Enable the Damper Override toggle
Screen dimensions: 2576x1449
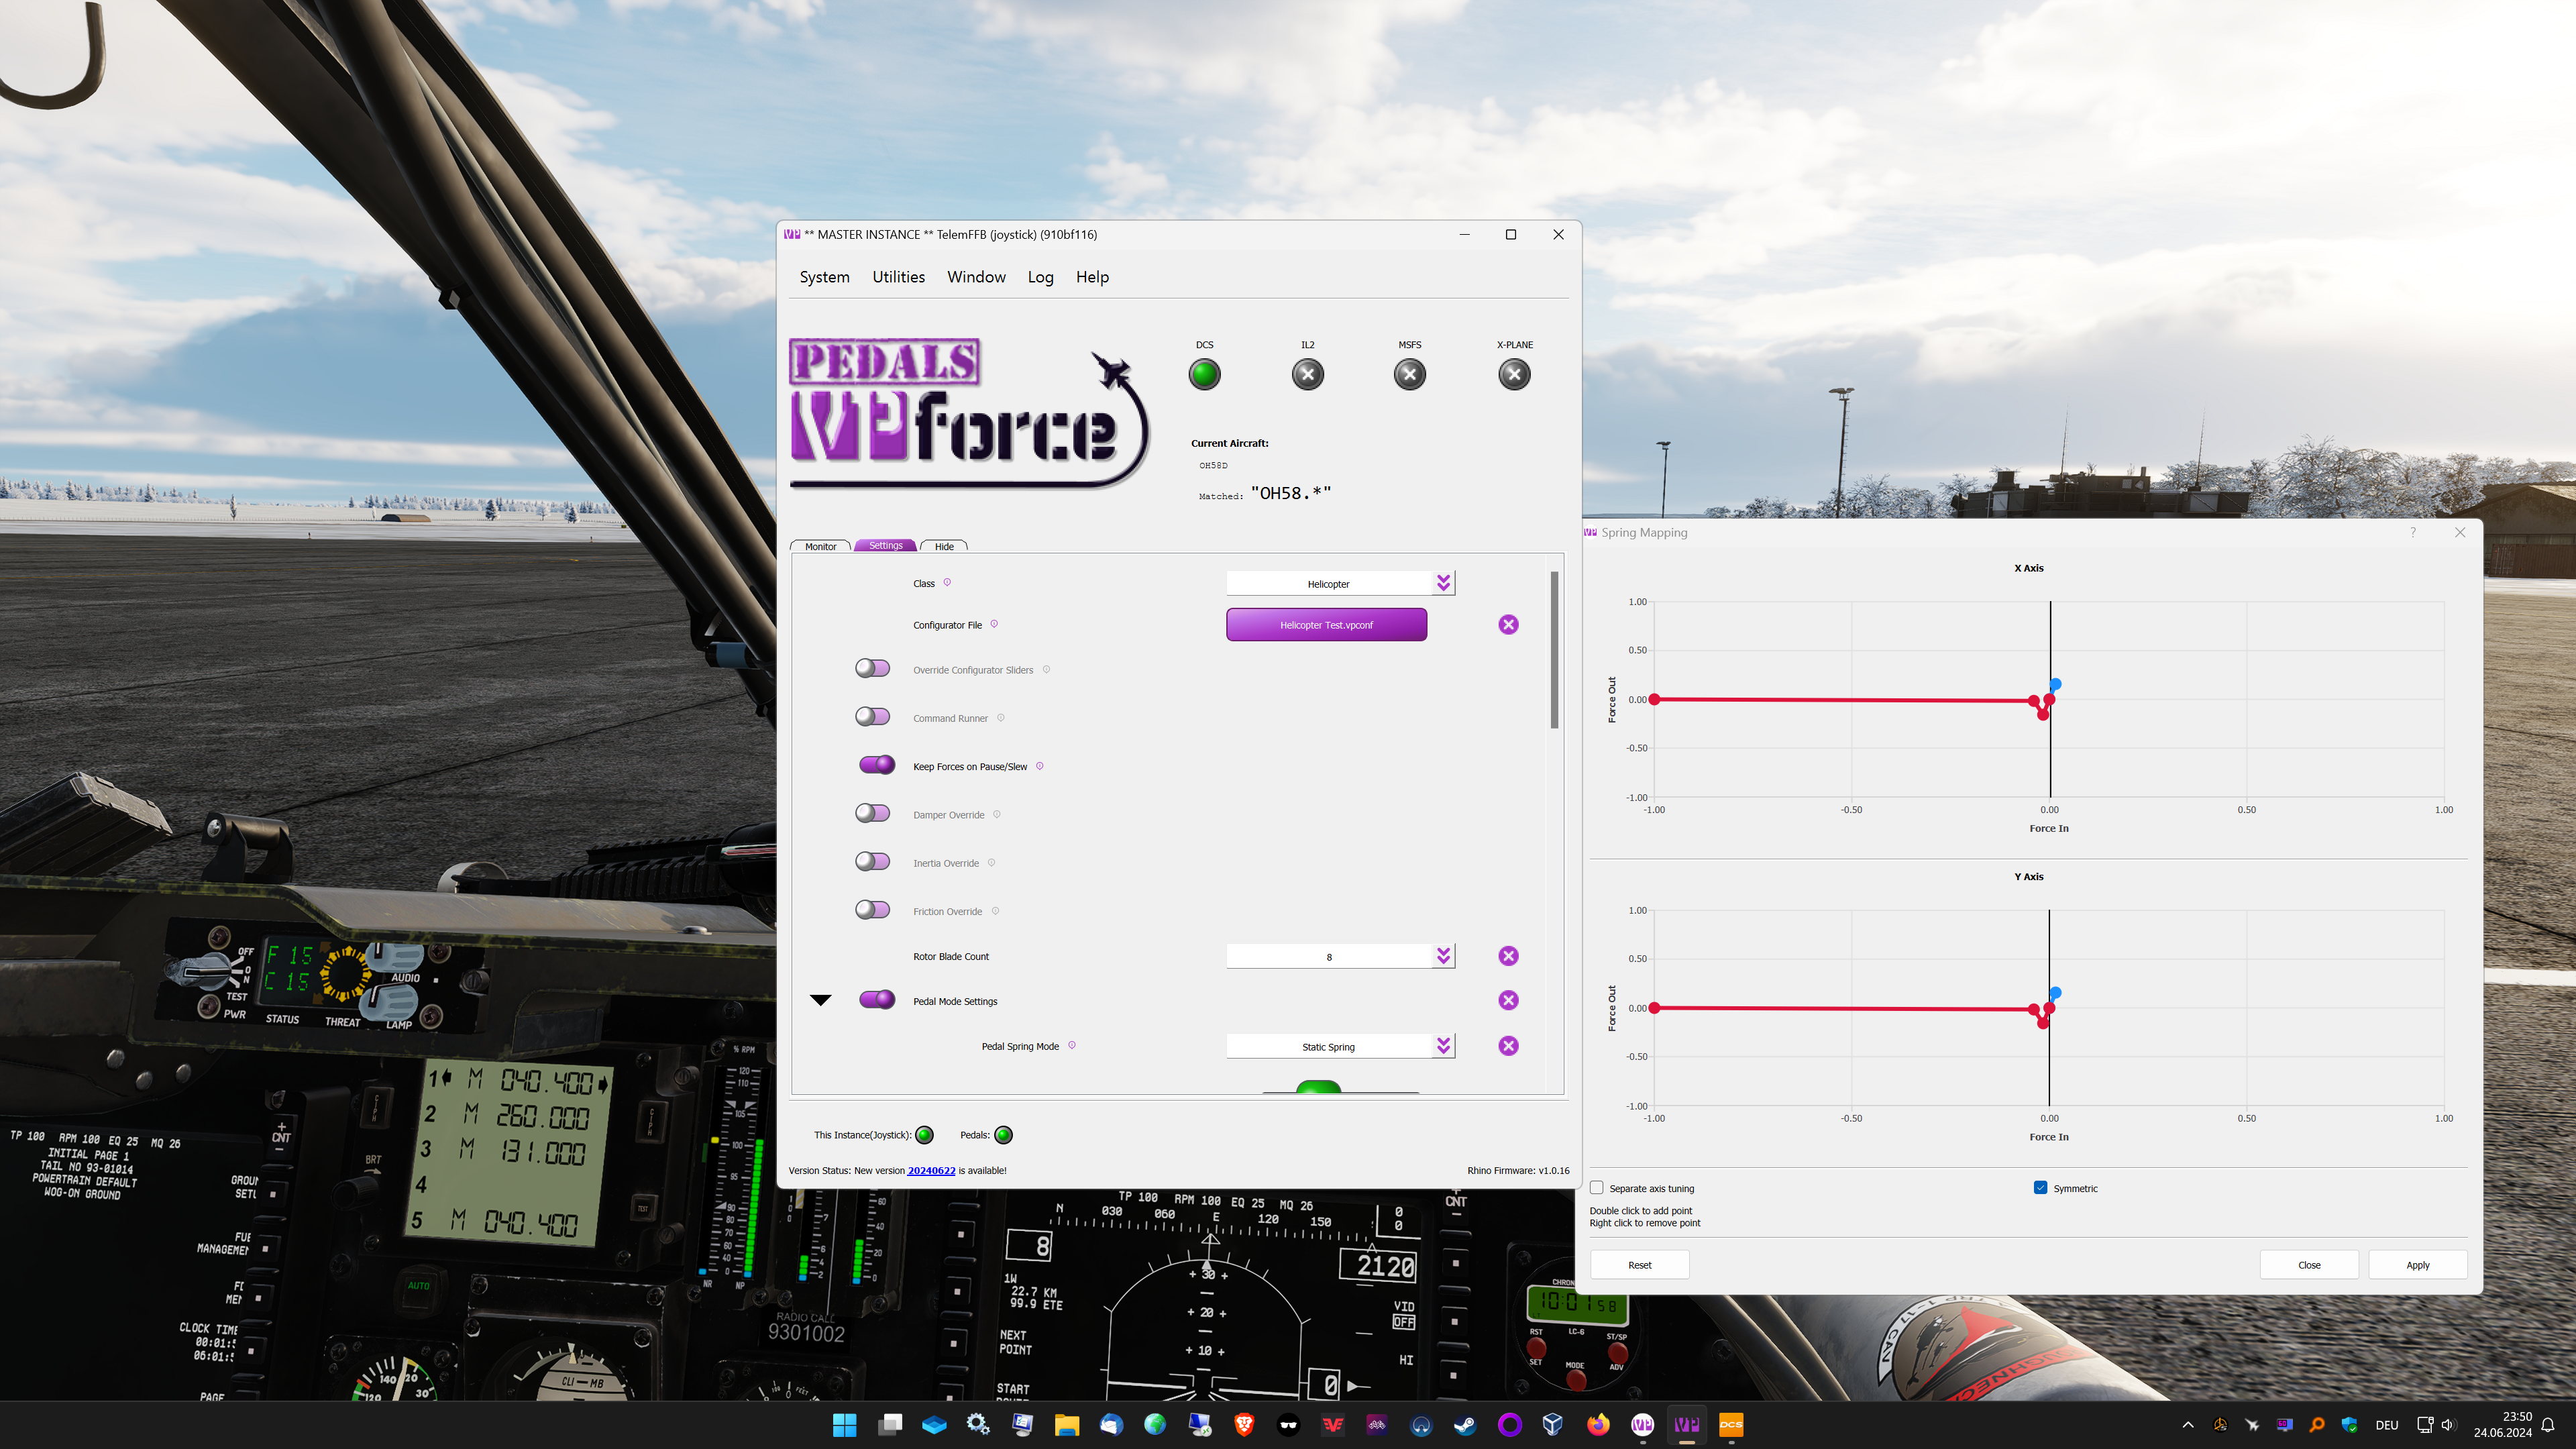pos(872,813)
